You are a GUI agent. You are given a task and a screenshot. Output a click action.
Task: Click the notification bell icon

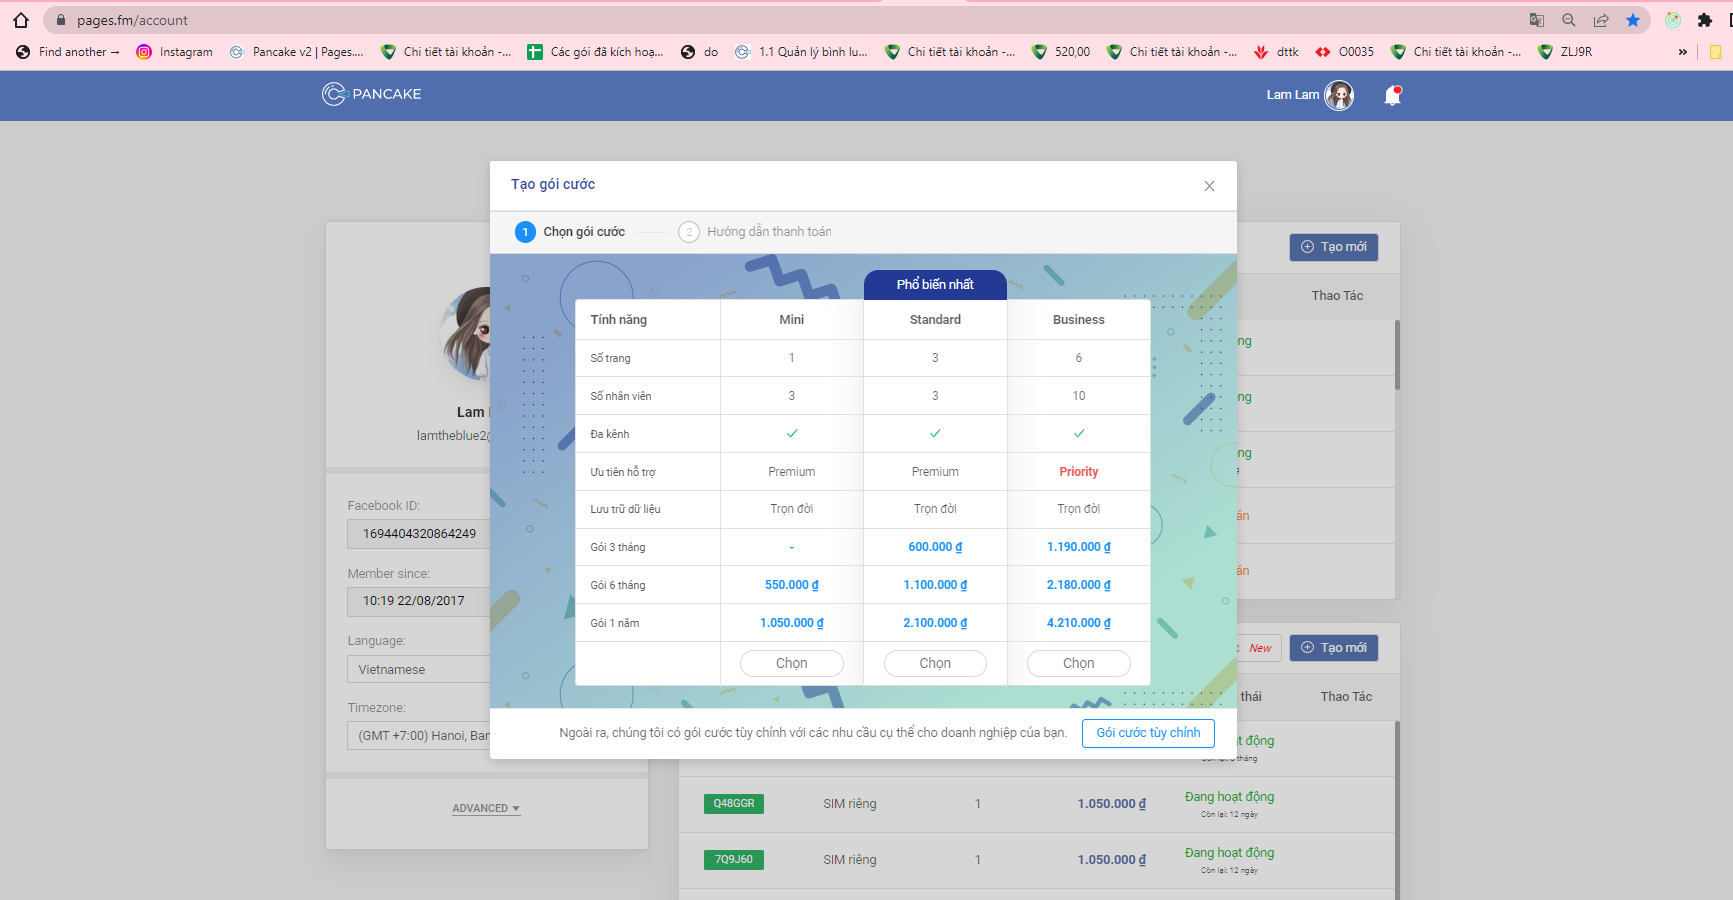click(1392, 95)
